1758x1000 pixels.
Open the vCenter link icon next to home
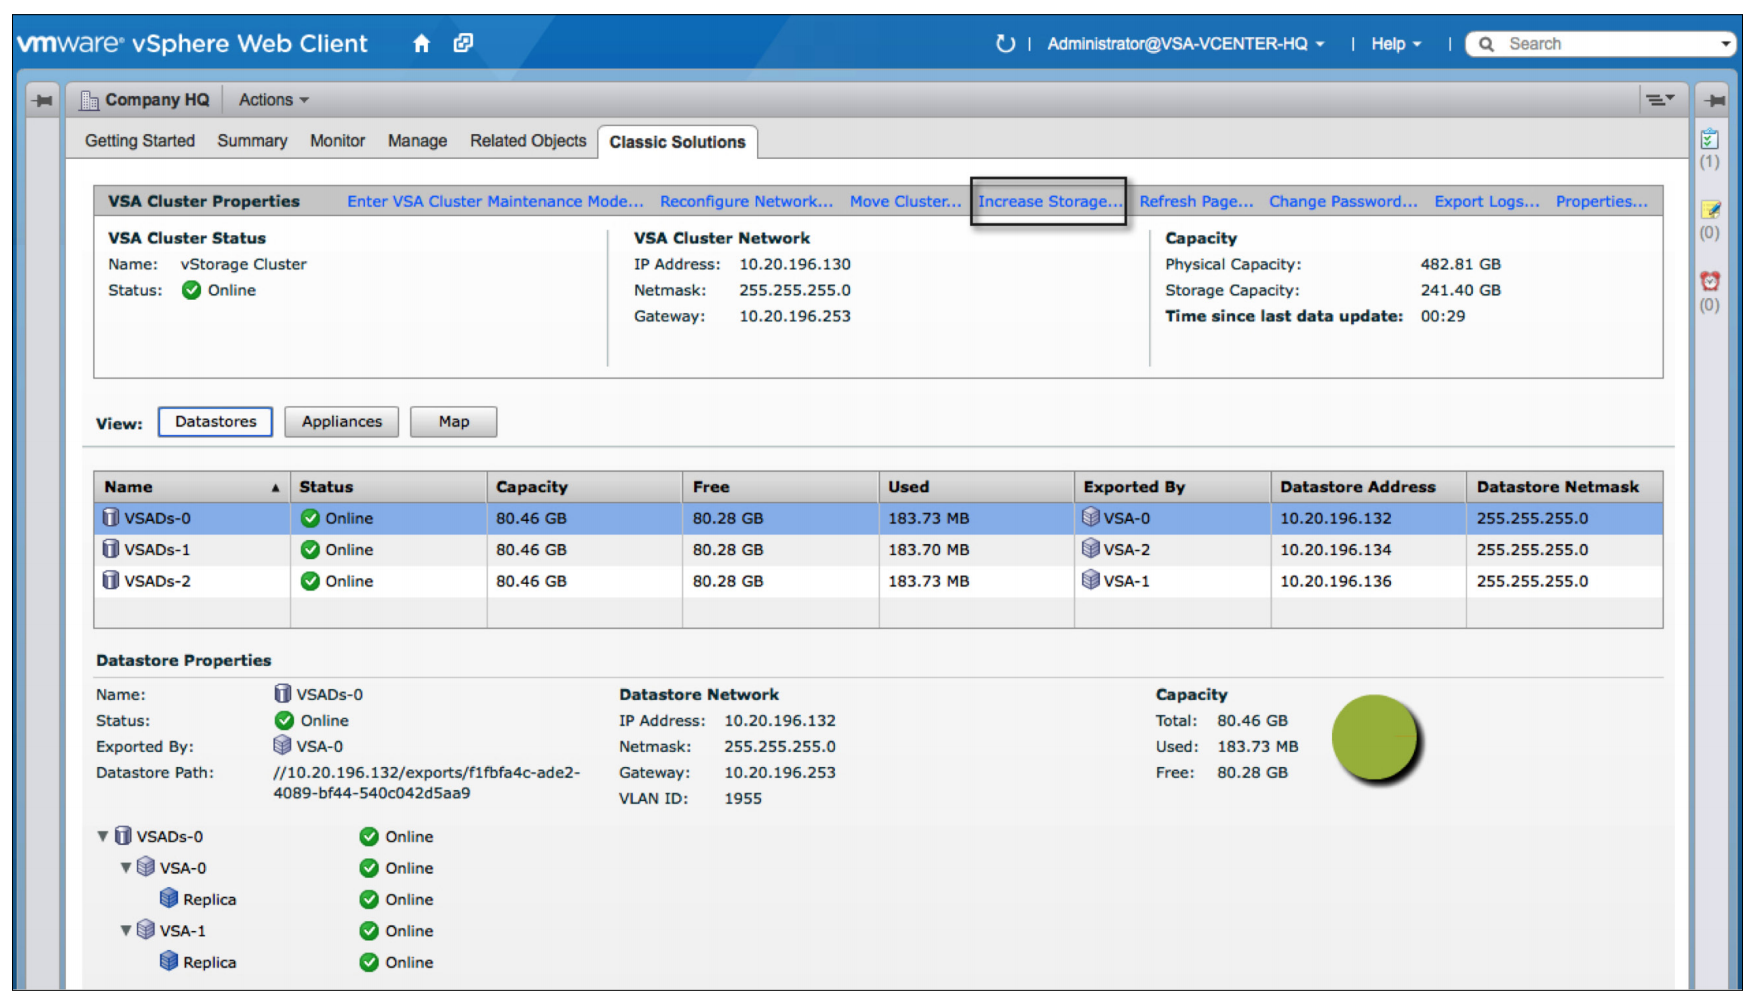[x=463, y=43]
